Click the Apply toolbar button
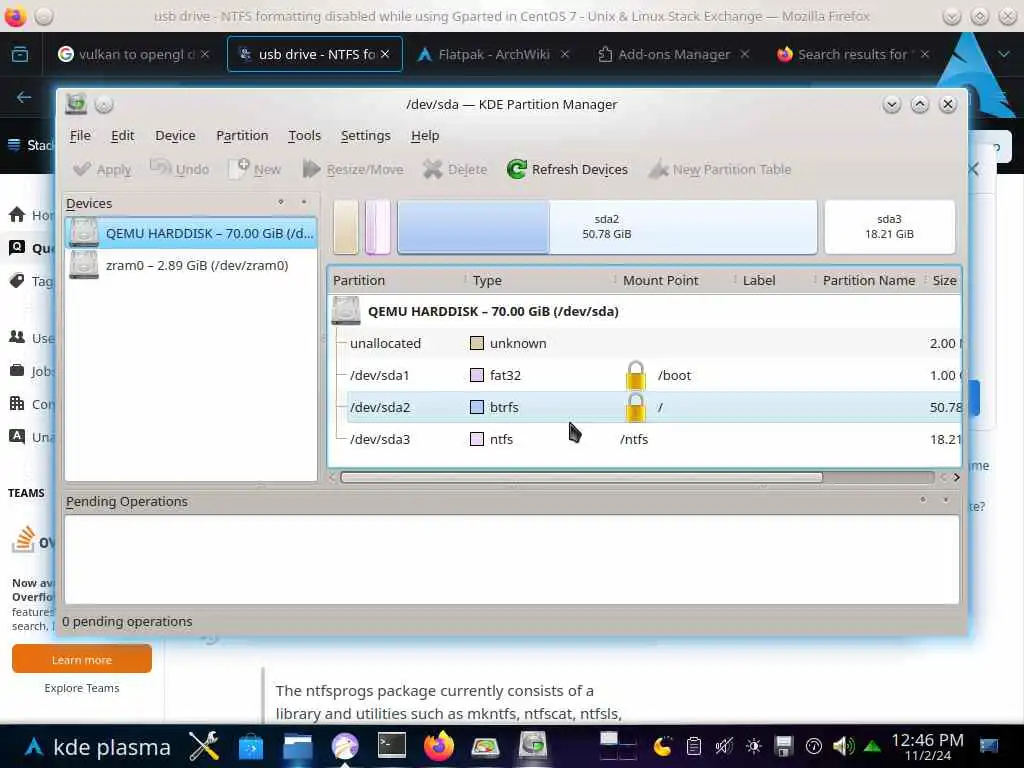The width and height of the screenshot is (1024, 768). (102, 169)
